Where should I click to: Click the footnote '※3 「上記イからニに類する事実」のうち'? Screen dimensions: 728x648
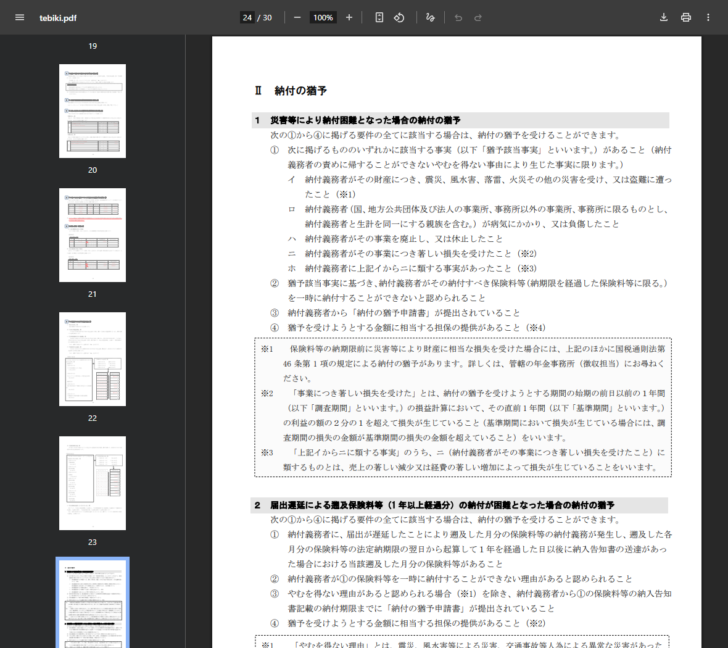point(463,460)
